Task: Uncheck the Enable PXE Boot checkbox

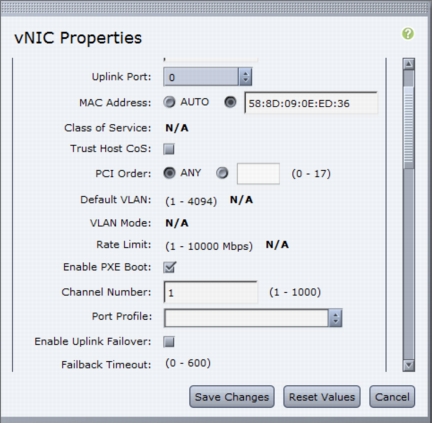Action: click(x=169, y=267)
